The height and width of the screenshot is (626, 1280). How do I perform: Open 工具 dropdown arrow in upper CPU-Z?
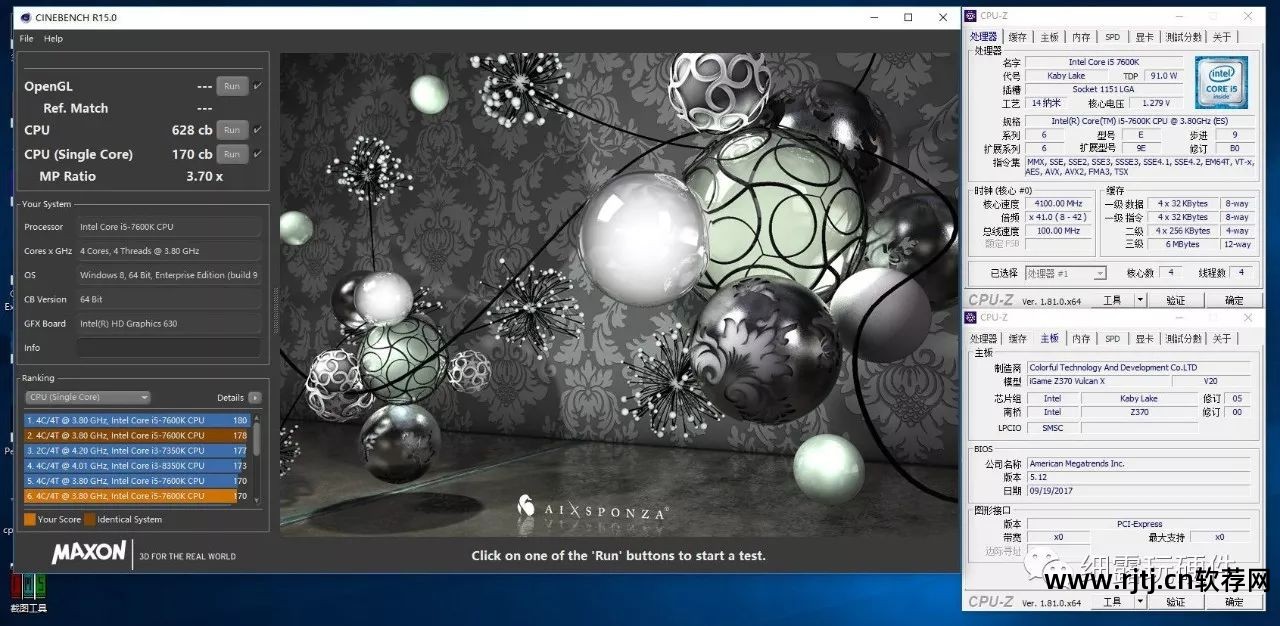1139,300
